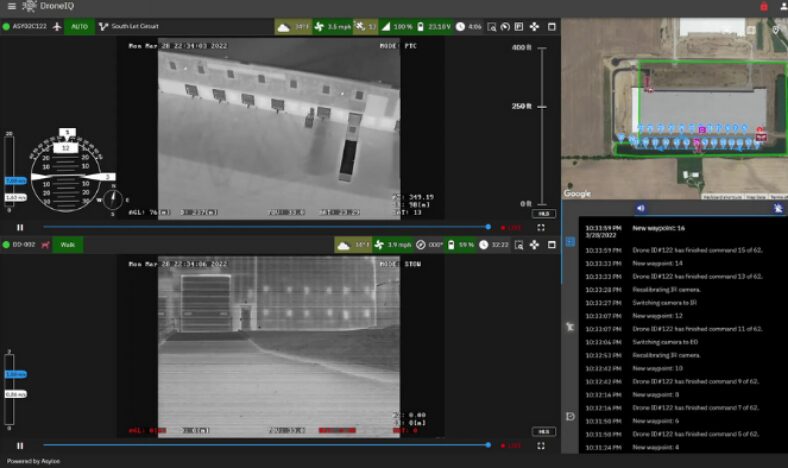The height and width of the screenshot is (468, 788).
Task: Click the robot dog video timeline slider handle
Action: point(488,445)
